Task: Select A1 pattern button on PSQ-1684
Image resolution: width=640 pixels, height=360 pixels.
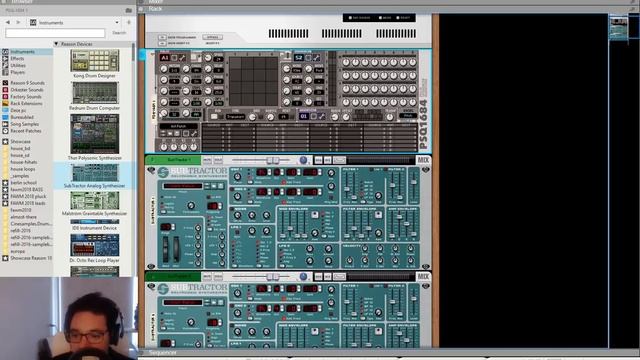Action: pos(164,58)
